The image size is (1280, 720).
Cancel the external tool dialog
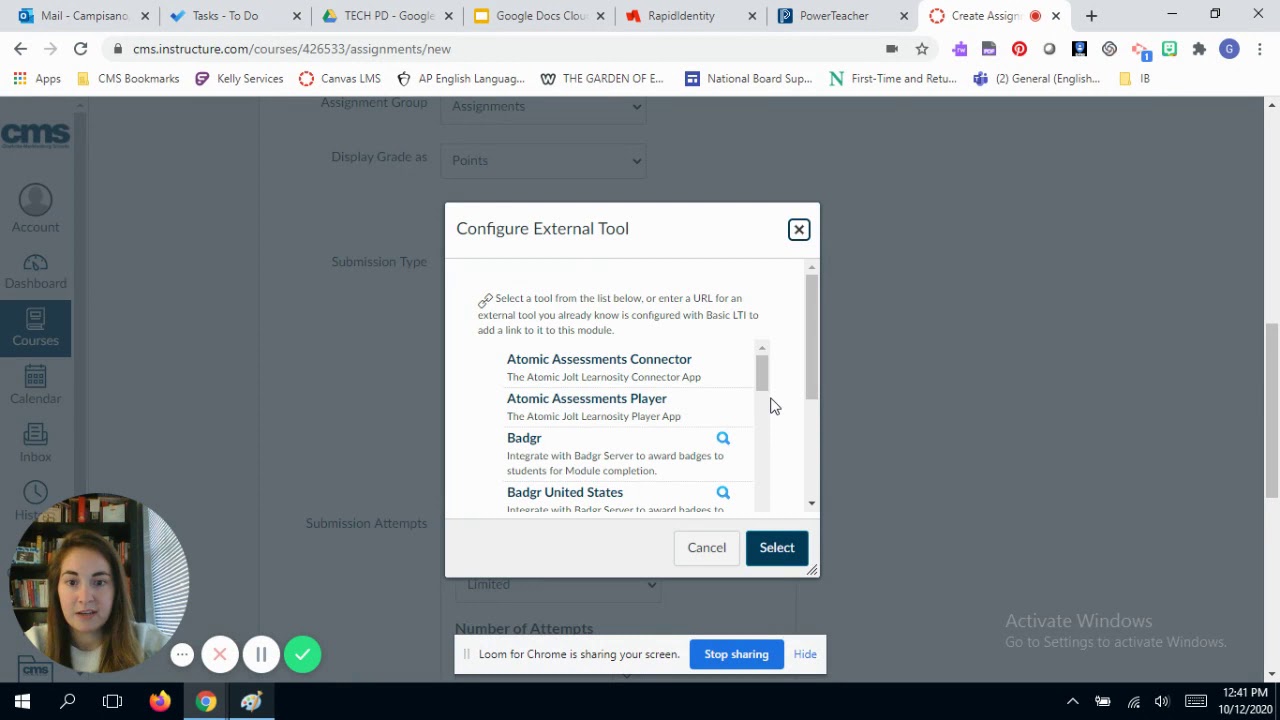[x=707, y=548]
